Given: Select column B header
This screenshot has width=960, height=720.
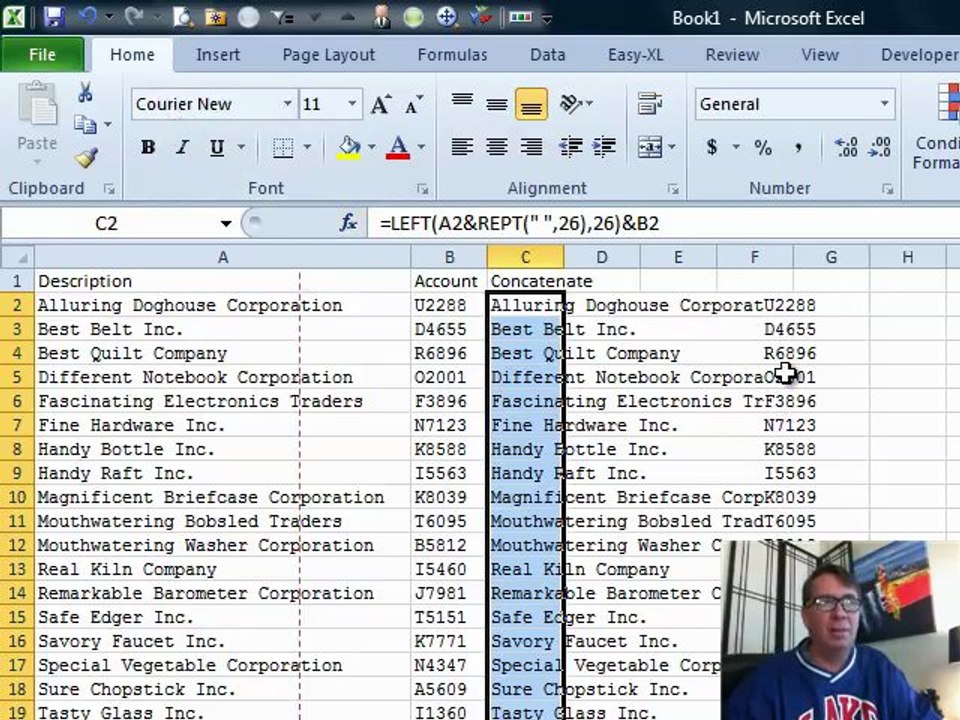Looking at the screenshot, I should (x=449, y=257).
